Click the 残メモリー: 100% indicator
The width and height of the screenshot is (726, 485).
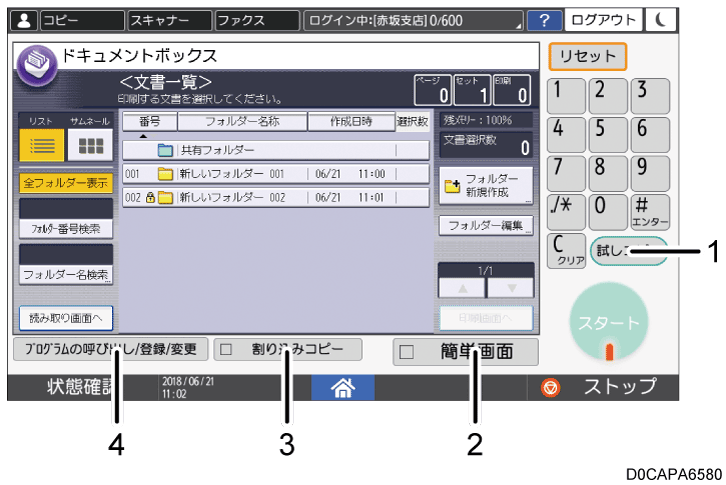tap(486, 120)
